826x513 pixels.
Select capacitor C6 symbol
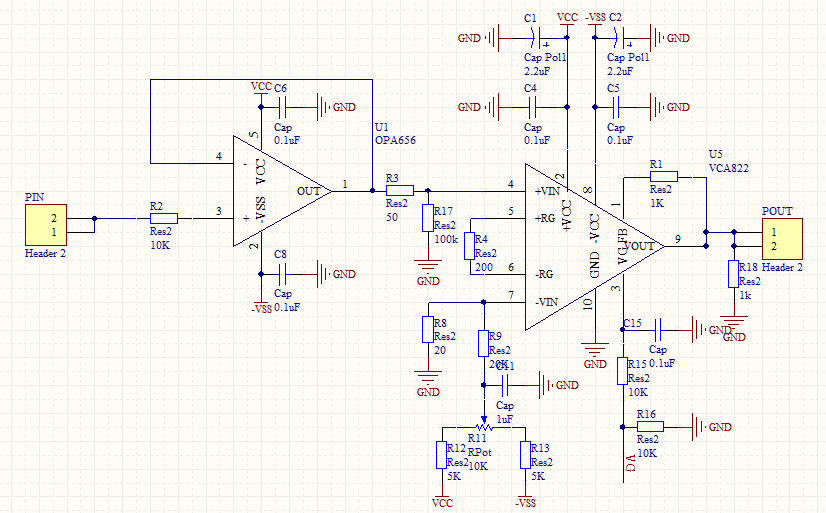coord(282,107)
